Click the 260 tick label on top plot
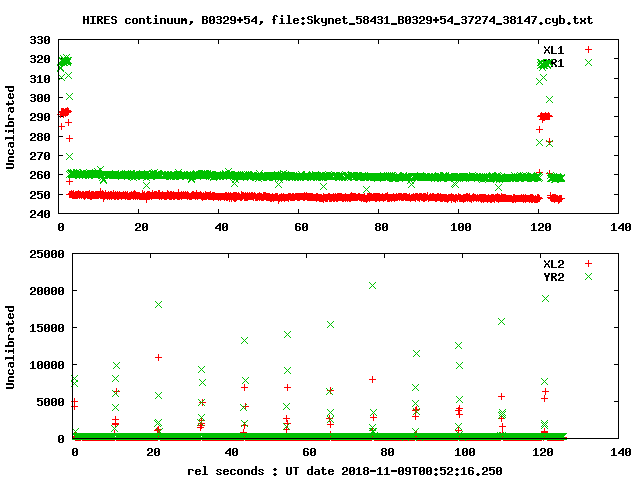The height and width of the screenshot is (480, 640). click(x=40, y=176)
